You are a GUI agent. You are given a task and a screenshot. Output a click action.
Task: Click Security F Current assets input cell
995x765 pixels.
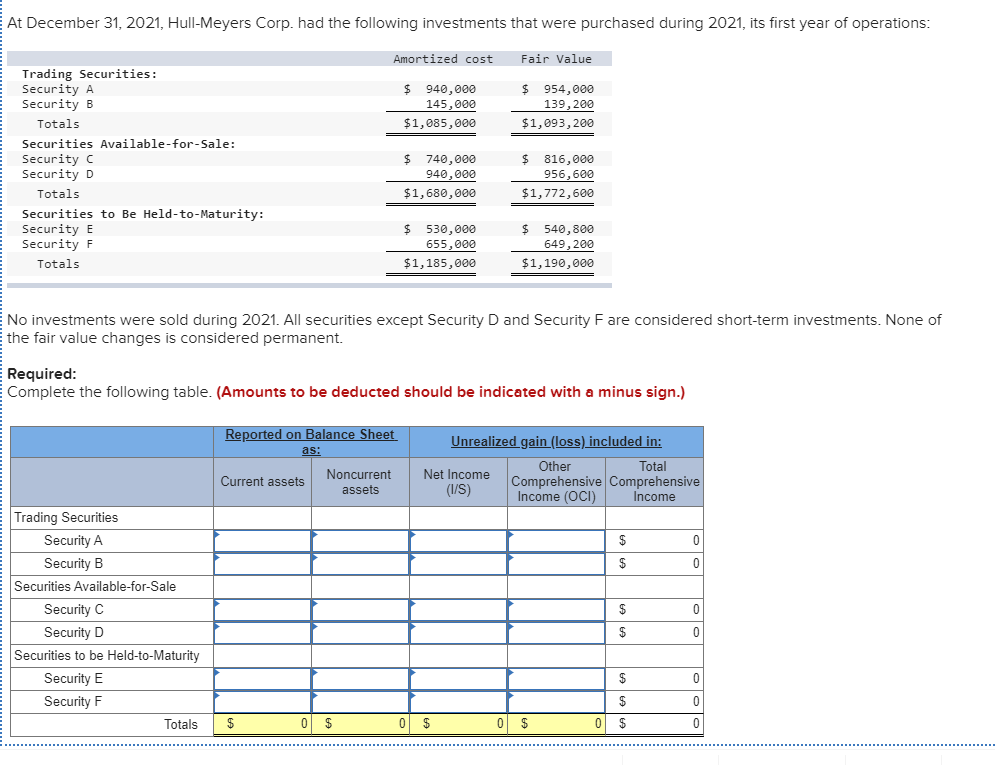click(x=262, y=702)
